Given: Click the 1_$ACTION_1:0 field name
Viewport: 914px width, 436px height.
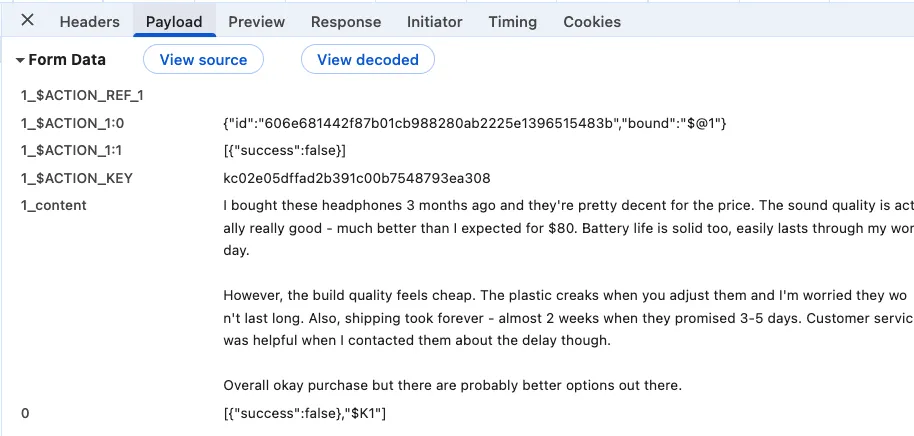Looking at the screenshot, I should 72,123.
